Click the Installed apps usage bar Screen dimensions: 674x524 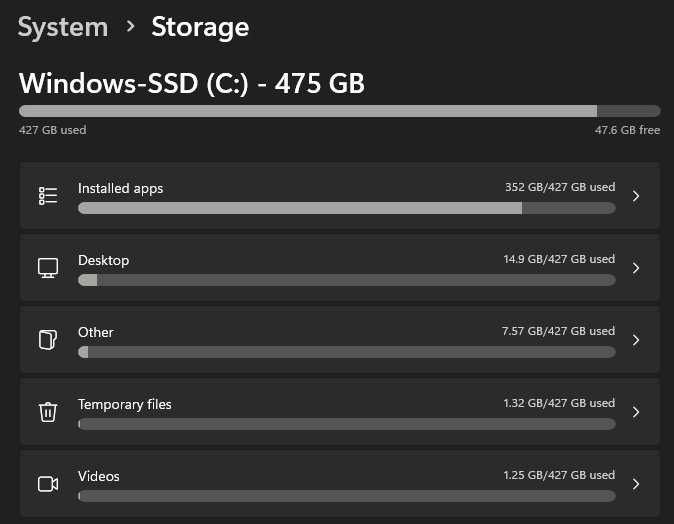click(346, 208)
